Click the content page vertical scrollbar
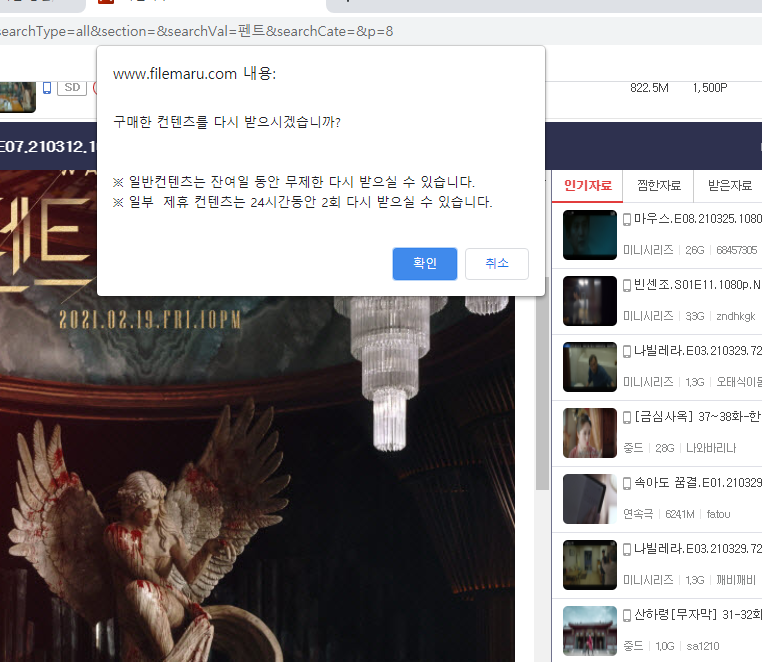Viewport: 762px width, 662px height. point(542,384)
